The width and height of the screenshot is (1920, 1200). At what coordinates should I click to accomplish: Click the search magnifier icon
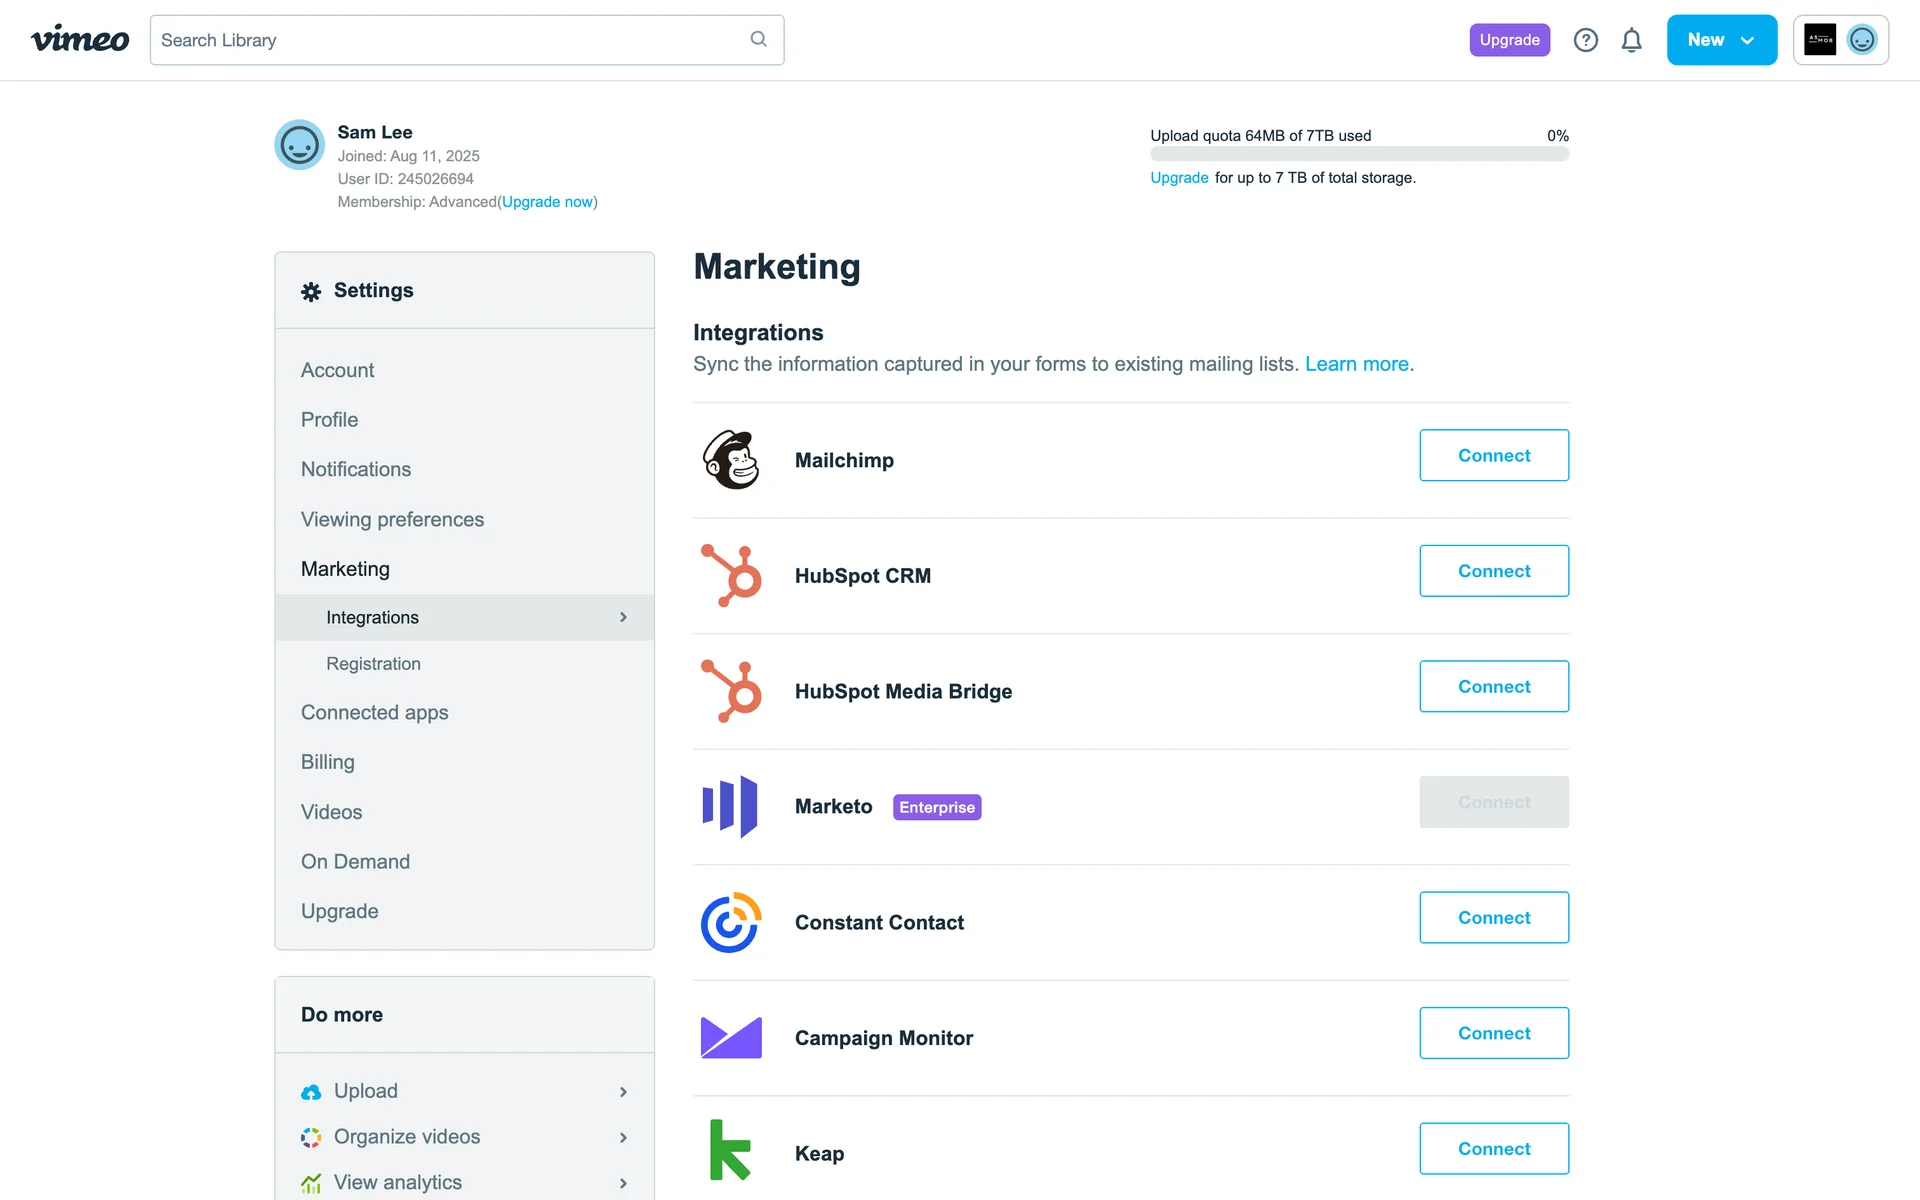[758, 39]
